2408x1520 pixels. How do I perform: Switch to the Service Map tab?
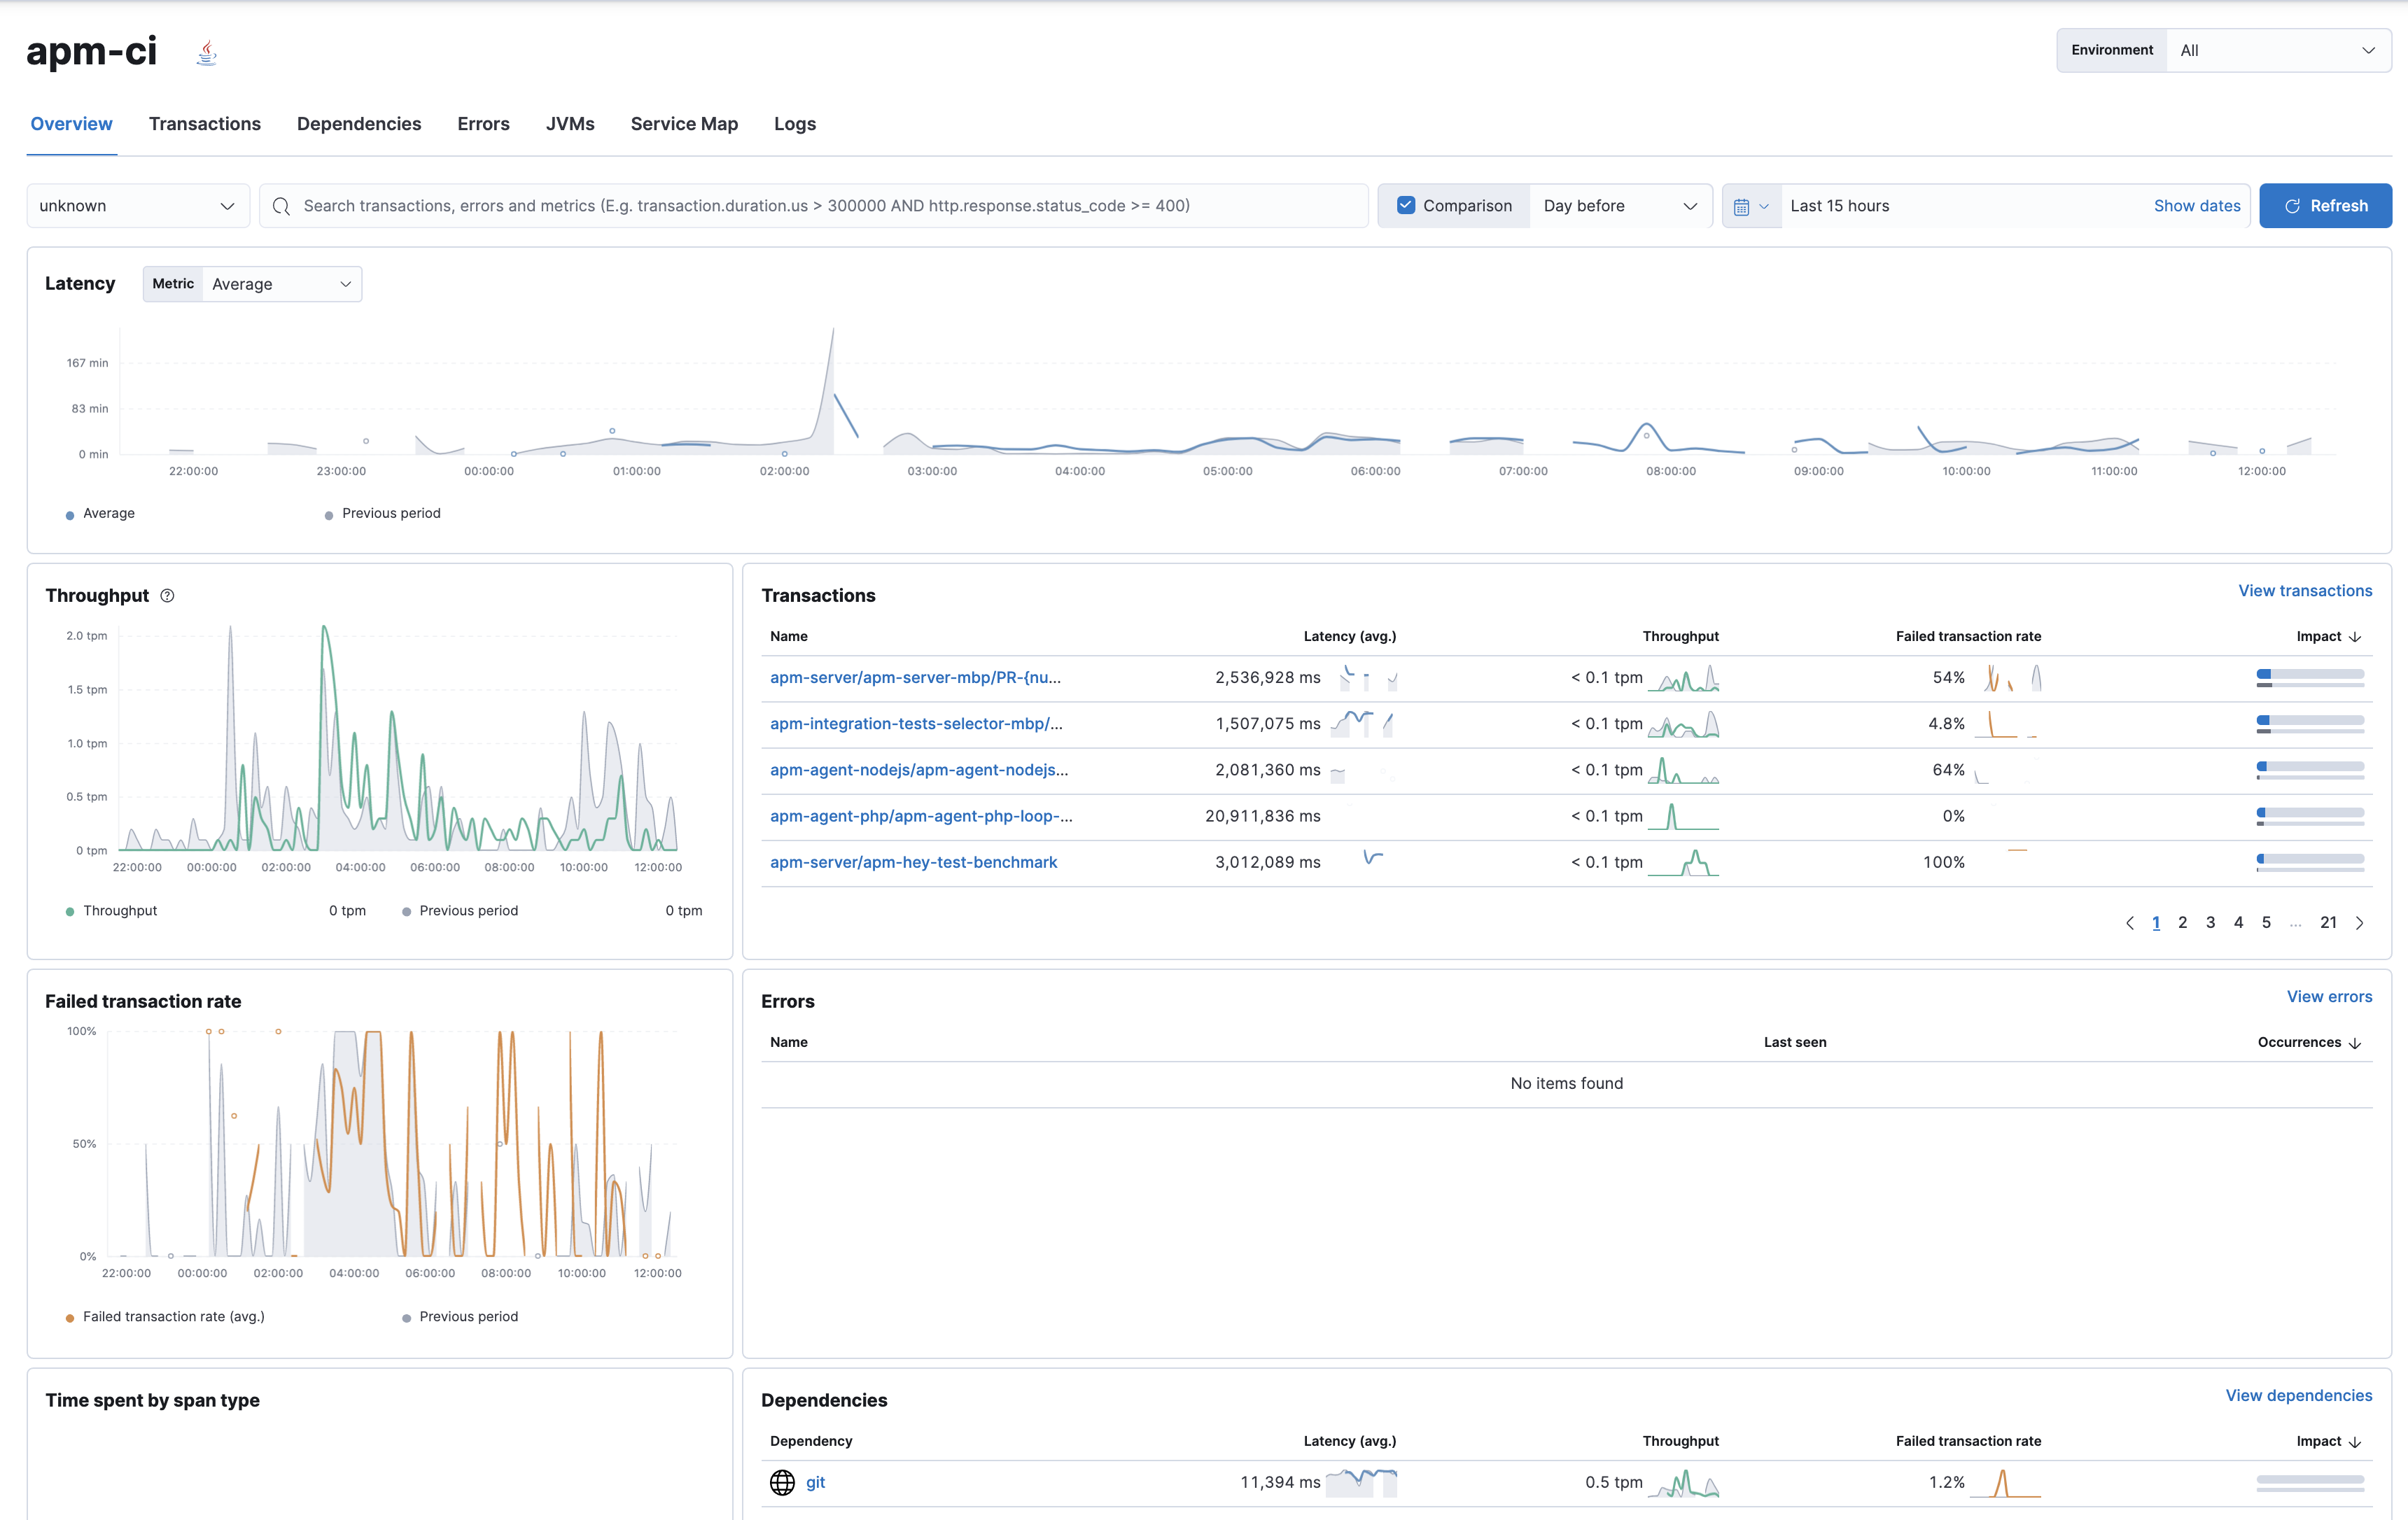[684, 124]
